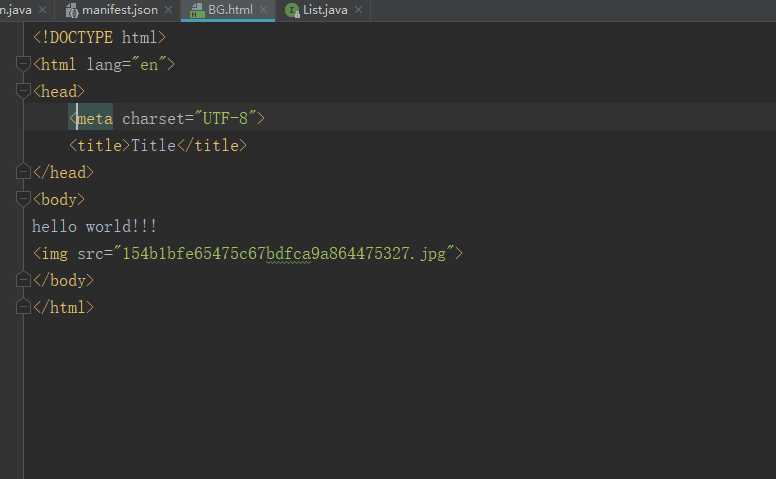Image resolution: width=776 pixels, height=479 pixels.
Task: Click the opening head tag text
Action: pos(58,91)
